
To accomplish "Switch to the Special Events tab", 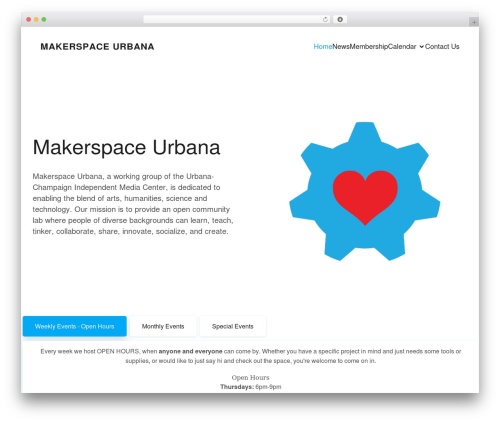I will tap(233, 326).
